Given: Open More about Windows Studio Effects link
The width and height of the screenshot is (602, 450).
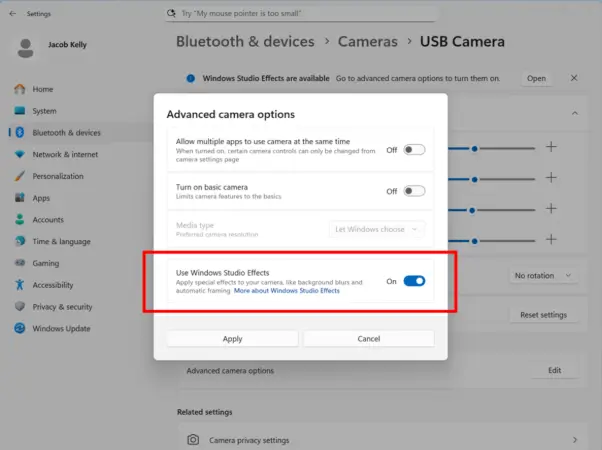Looking at the screenshot, I should [287, 290].
